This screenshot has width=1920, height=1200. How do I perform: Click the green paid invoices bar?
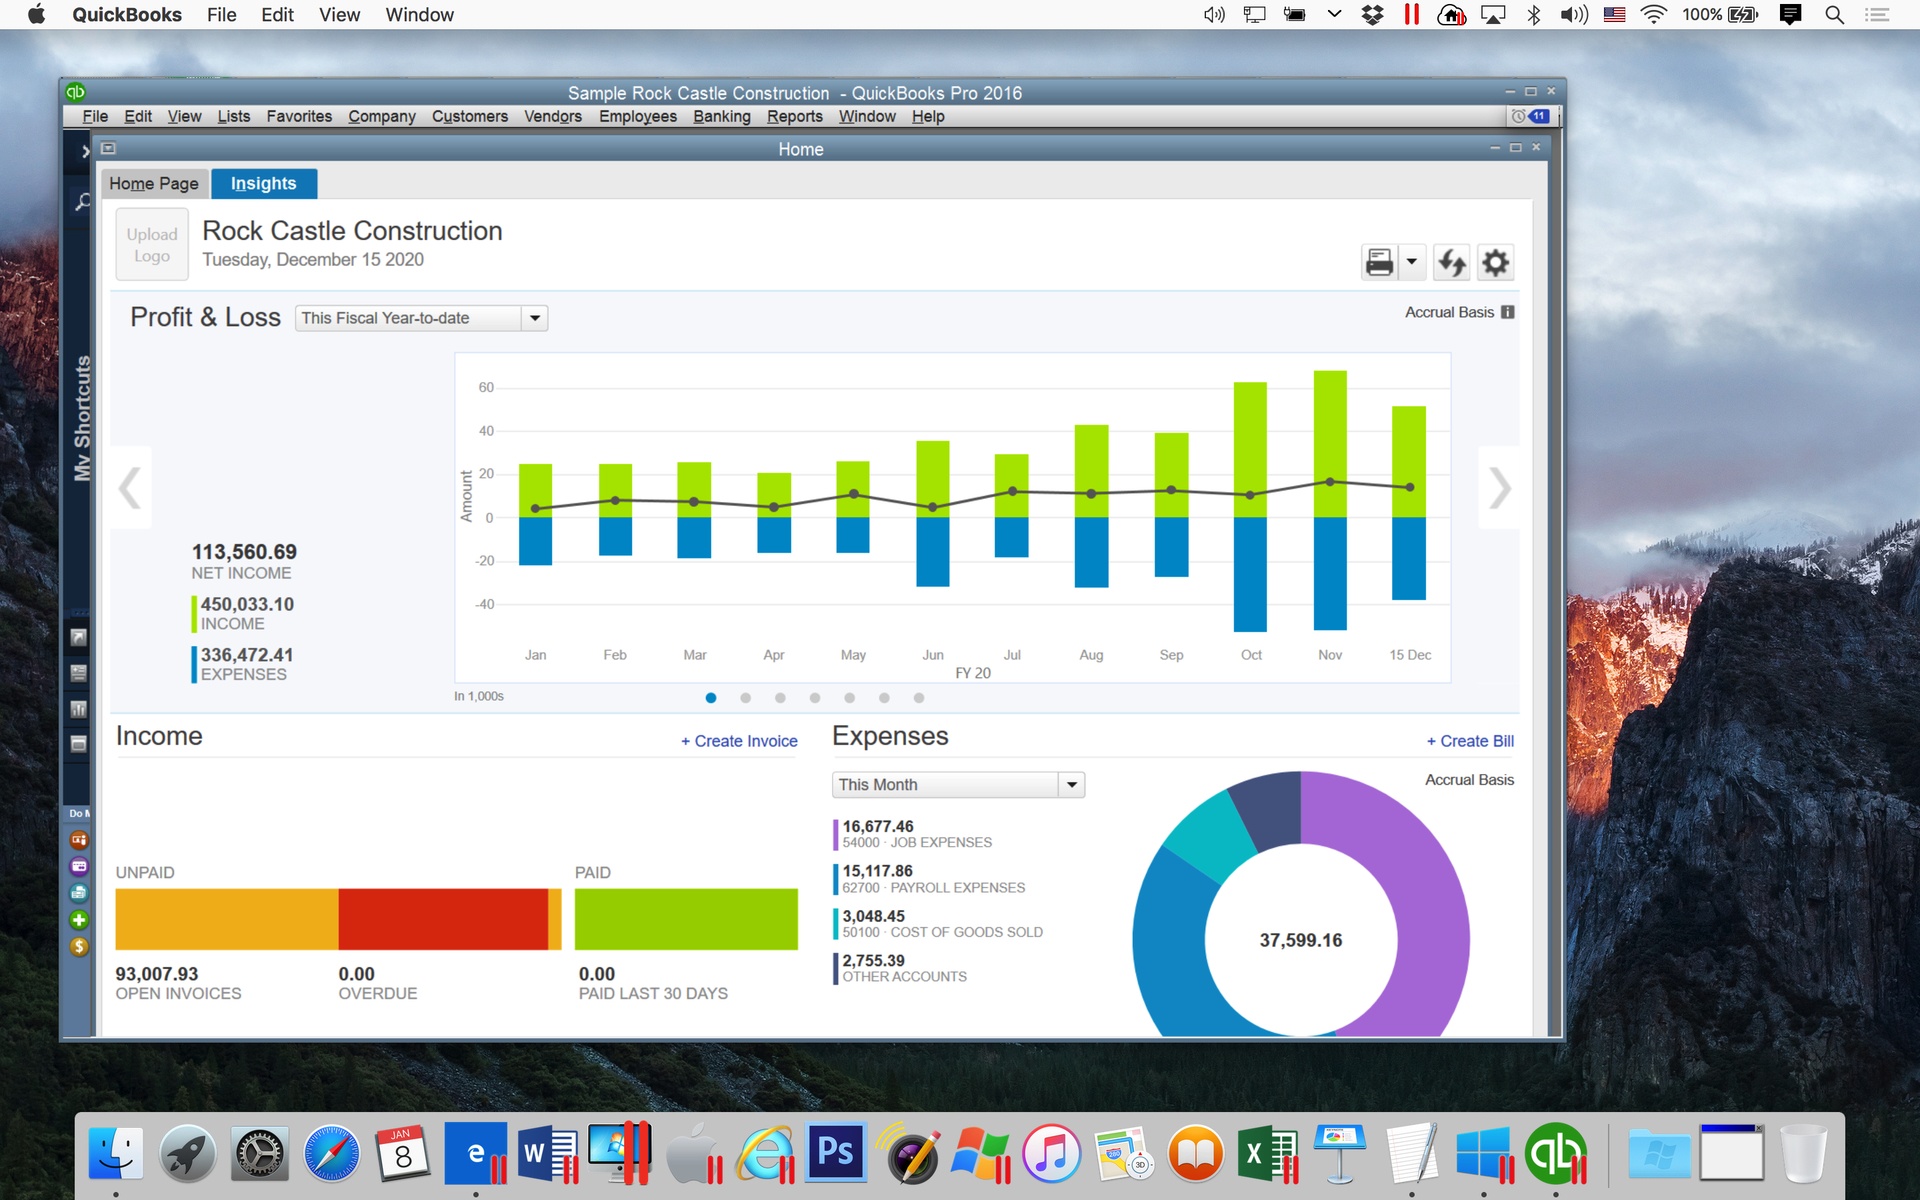coord(686,919)
